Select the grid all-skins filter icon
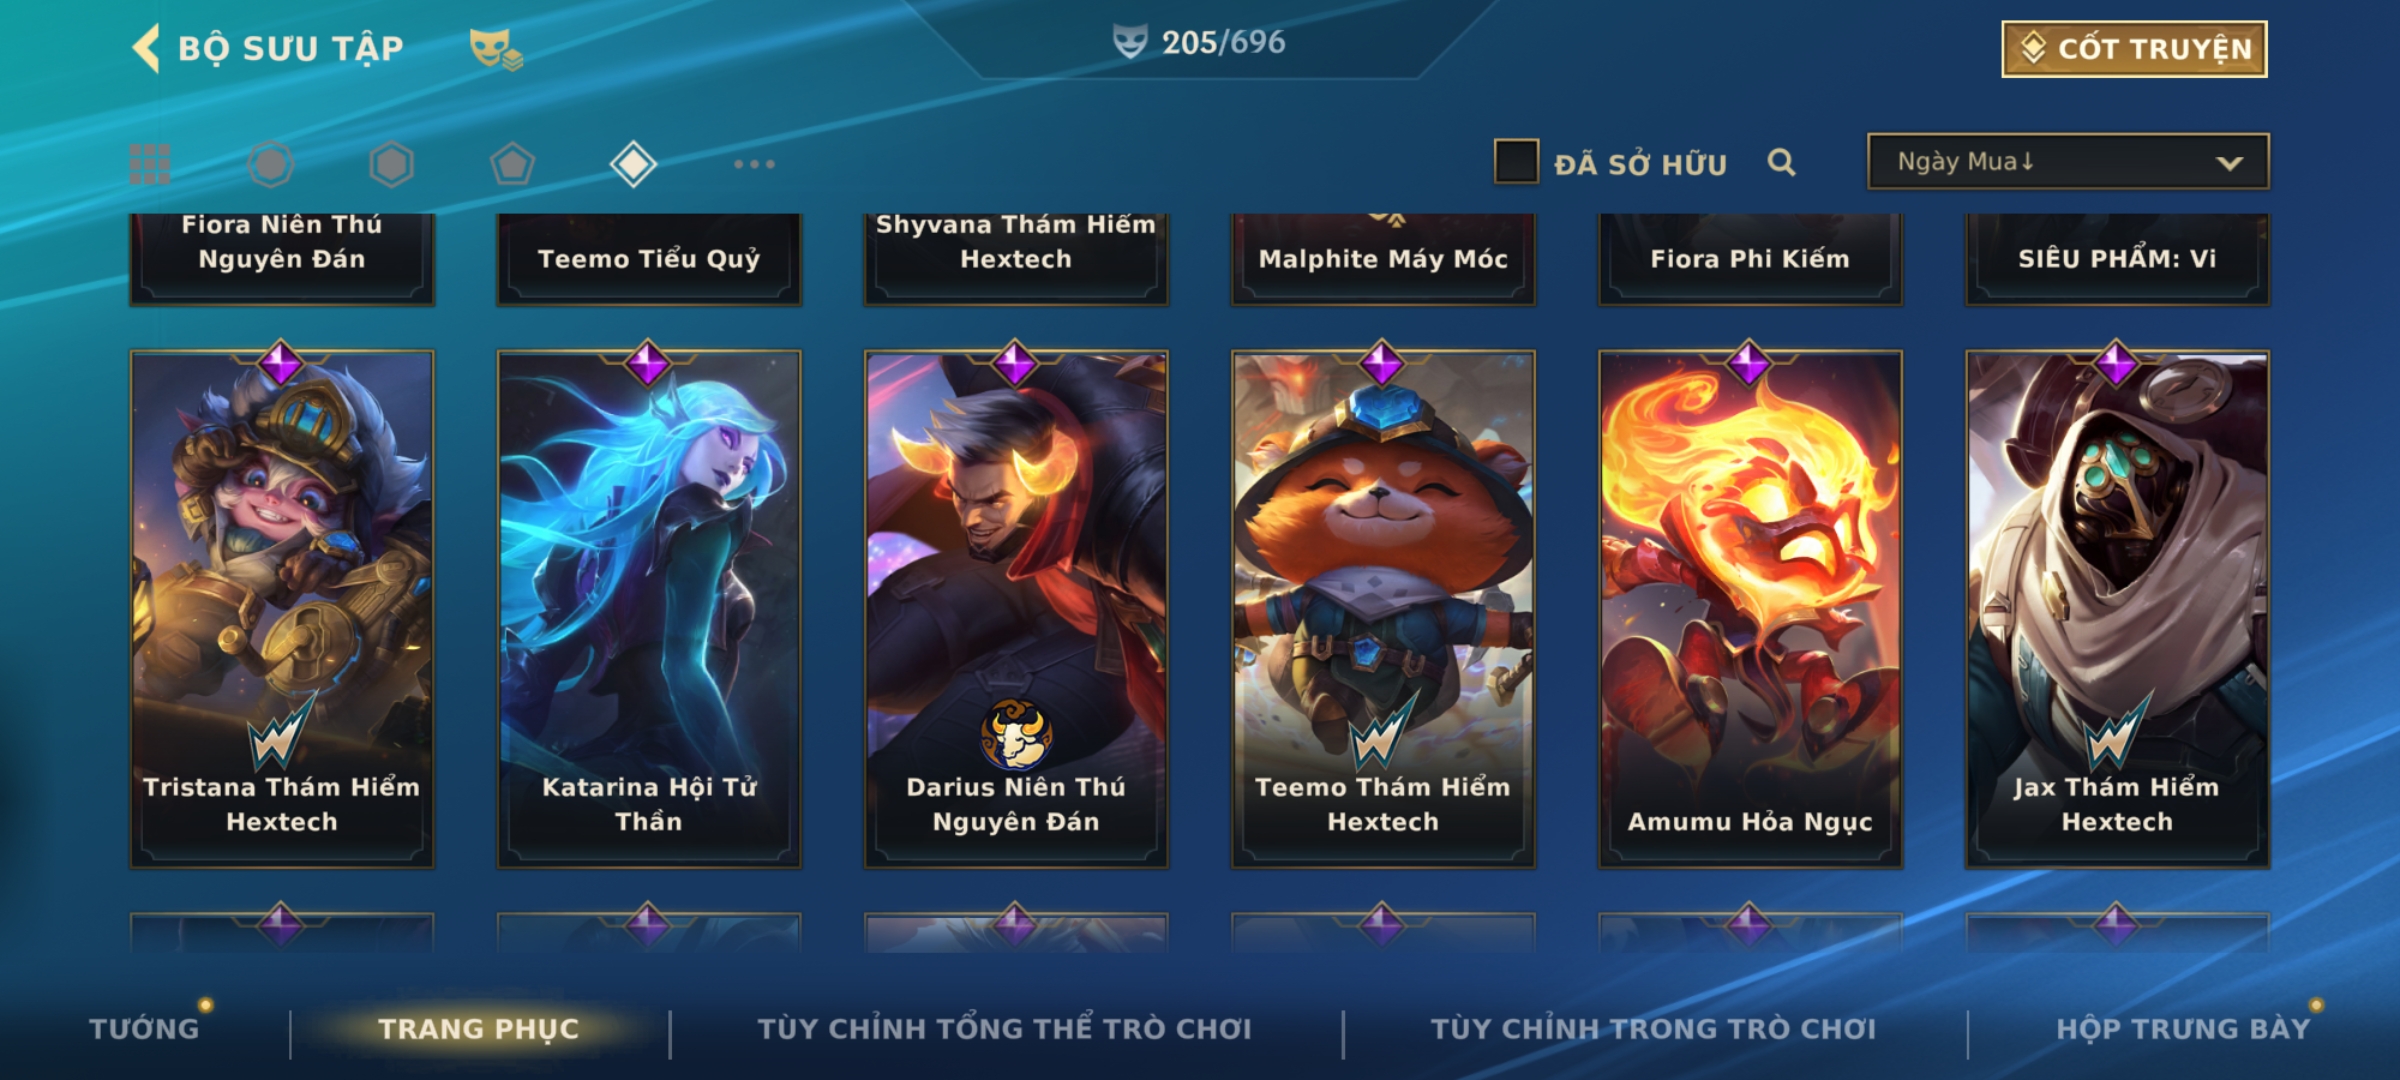Image resolution: width=2400 pixels, height=1080 pixels. (x=150, y=164)
